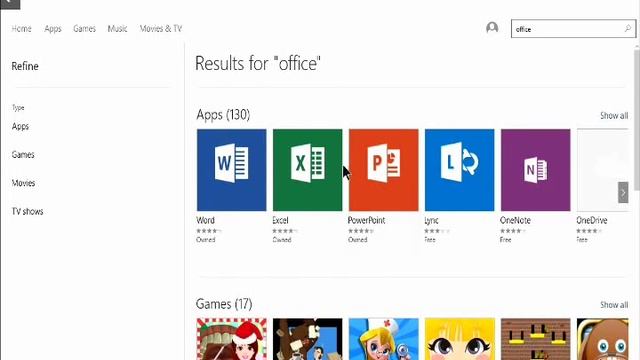Click the Apps (130) section heading
The height and width of the screenshot is (360, 640).
pyautogui.click(x=223, y=115)
